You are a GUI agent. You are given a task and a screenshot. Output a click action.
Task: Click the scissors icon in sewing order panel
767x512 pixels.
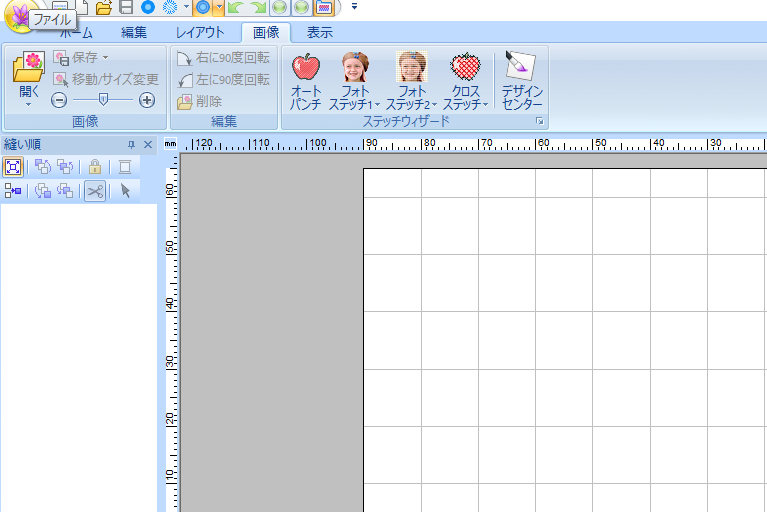click(x=95, y=191)
